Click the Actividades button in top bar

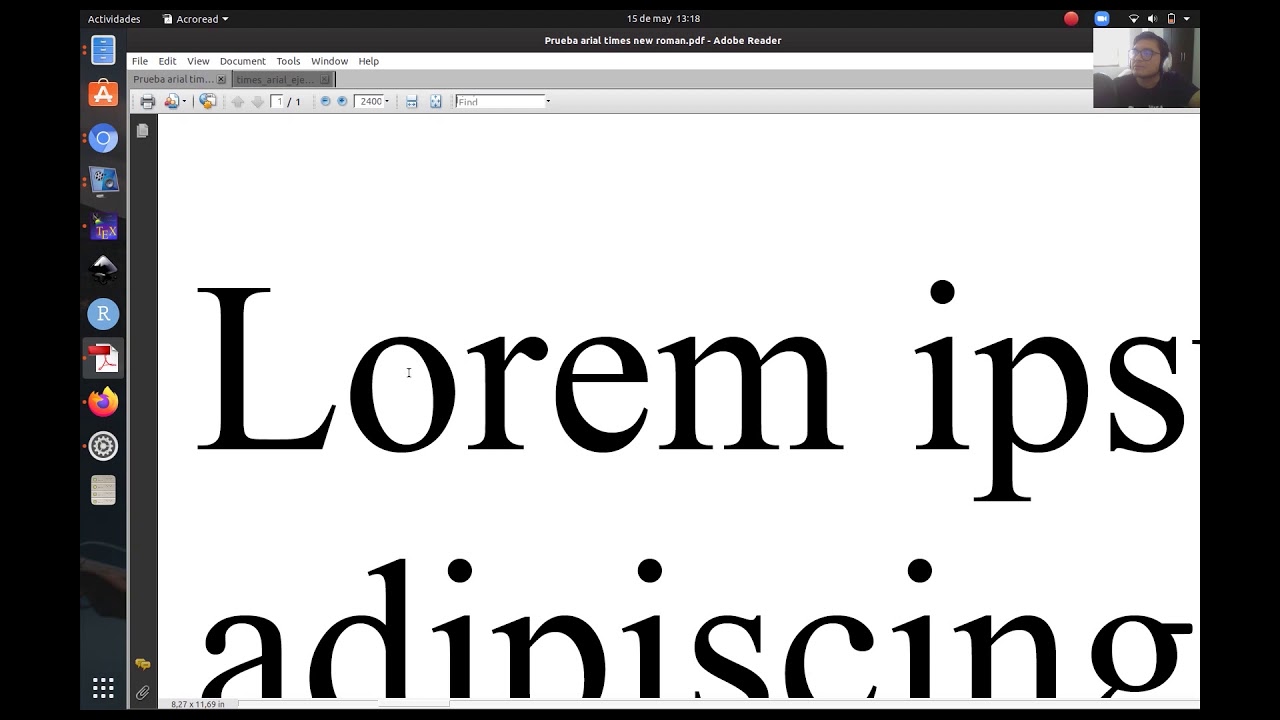tap(114, 19)
